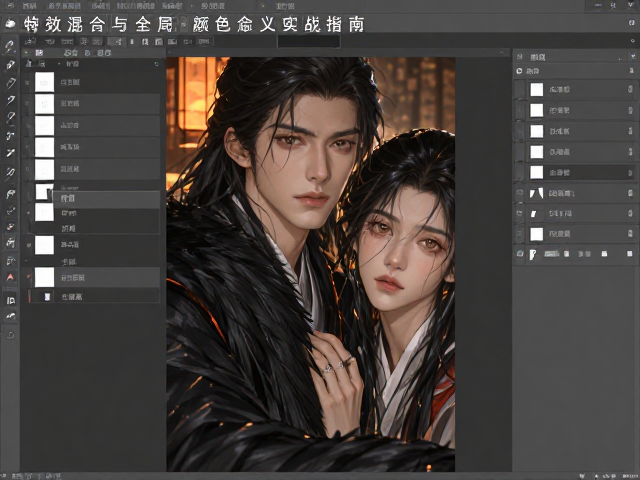Click round icon on right panel's second header row
Viewport: 640px width, 480px height.
click(x=519, y=71)
